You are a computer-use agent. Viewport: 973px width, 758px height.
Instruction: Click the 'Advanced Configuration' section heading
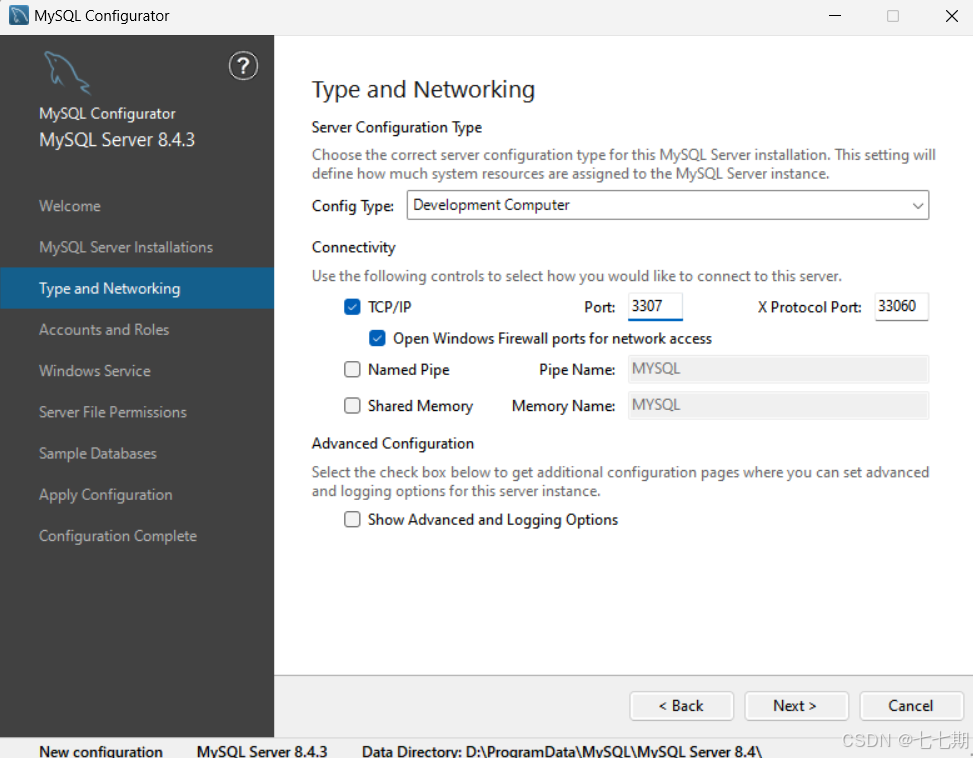pyautogui.click(x=393, y=444)
